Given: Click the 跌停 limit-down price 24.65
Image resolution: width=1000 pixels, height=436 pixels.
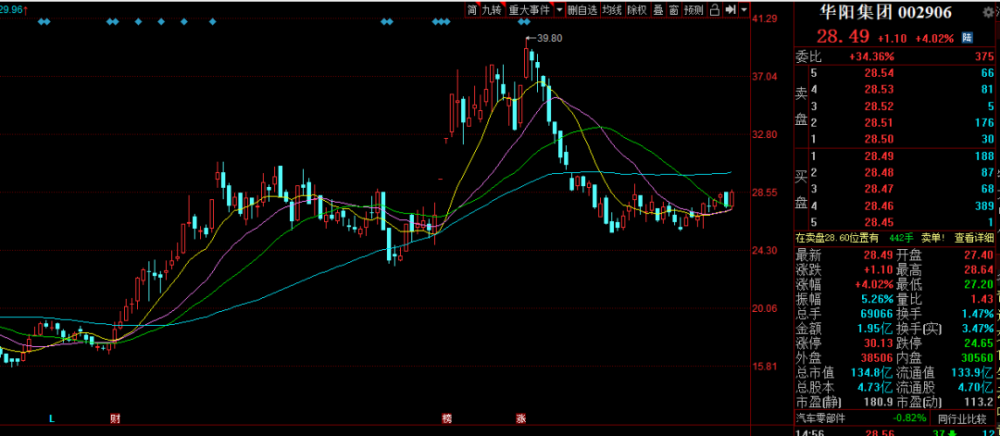Looking at the screenshot, I should 979,344.
